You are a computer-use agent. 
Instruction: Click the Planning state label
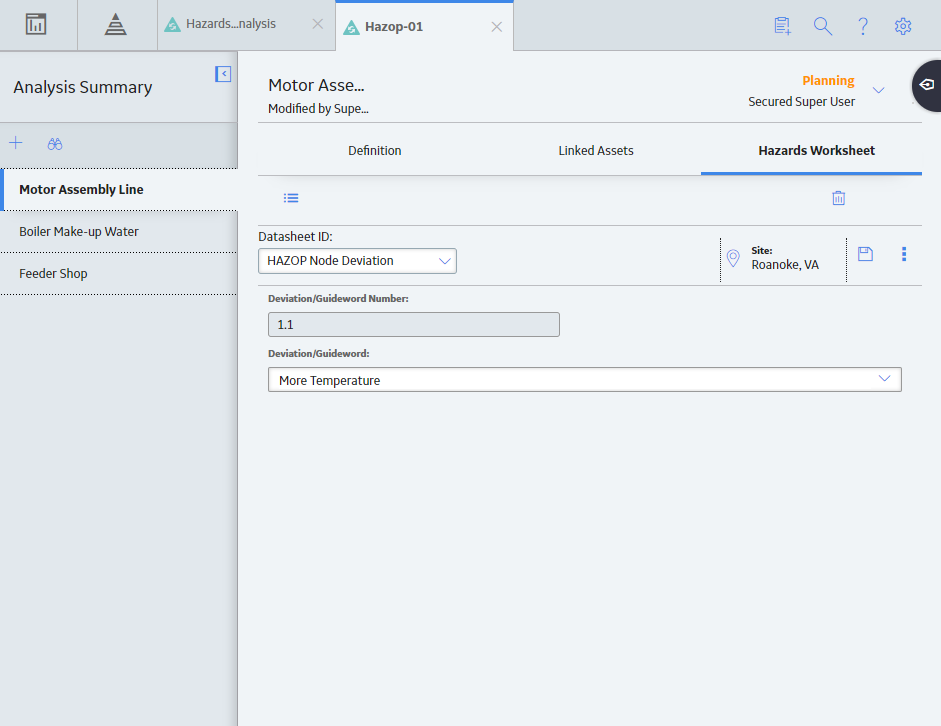(828, 80)
